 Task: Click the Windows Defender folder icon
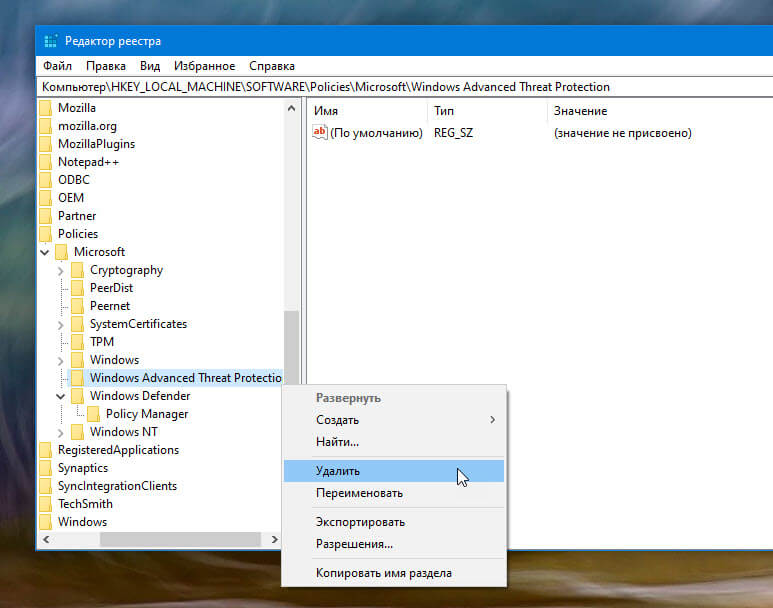tap(77, 396)
